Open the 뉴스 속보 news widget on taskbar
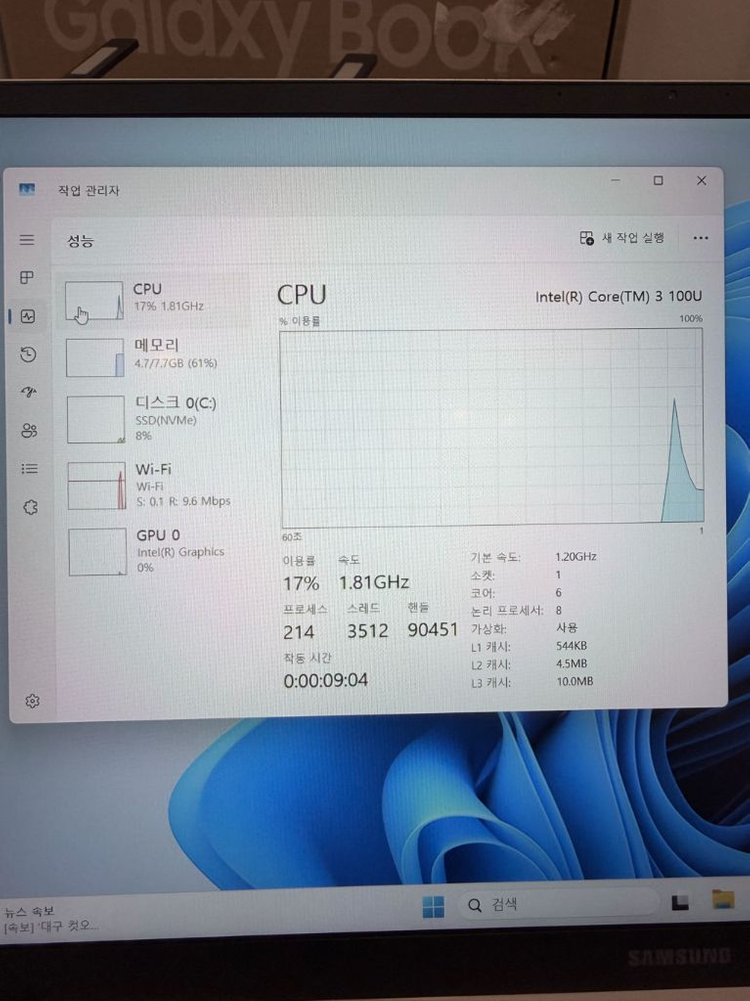Screen dimensions: 750x1001 (51, 919)
